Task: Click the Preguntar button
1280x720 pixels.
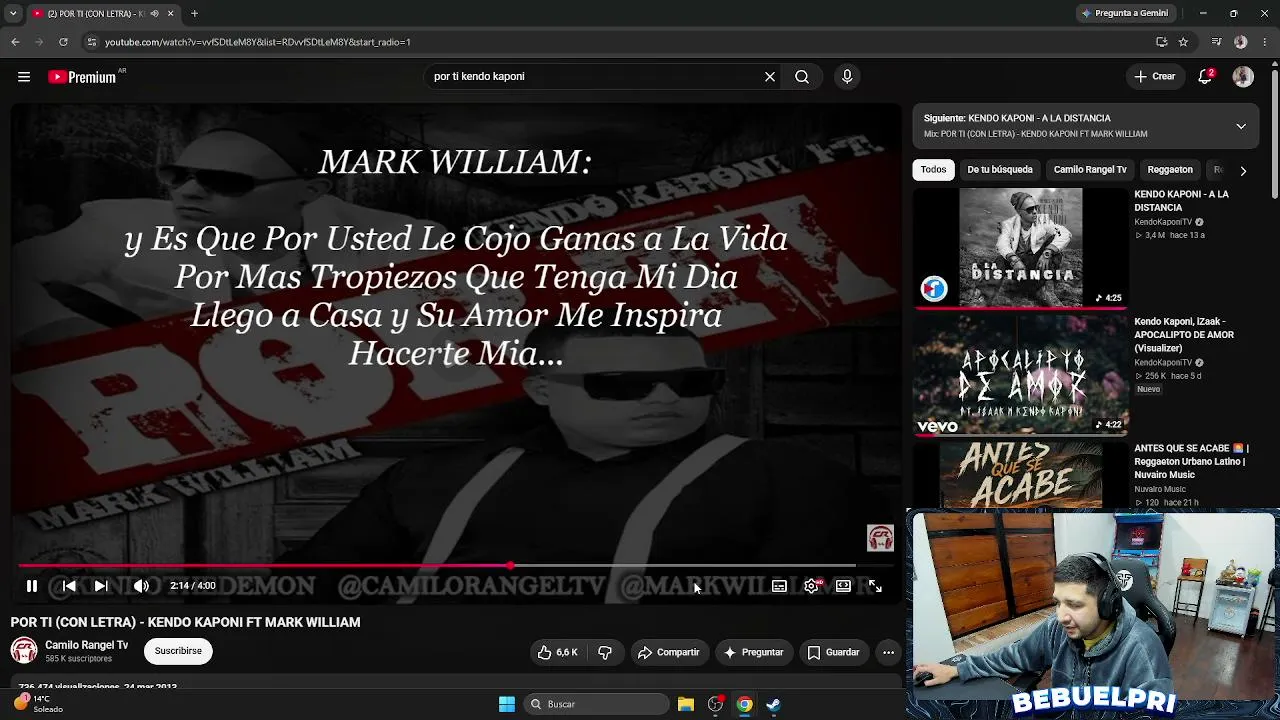Action: 753,652
